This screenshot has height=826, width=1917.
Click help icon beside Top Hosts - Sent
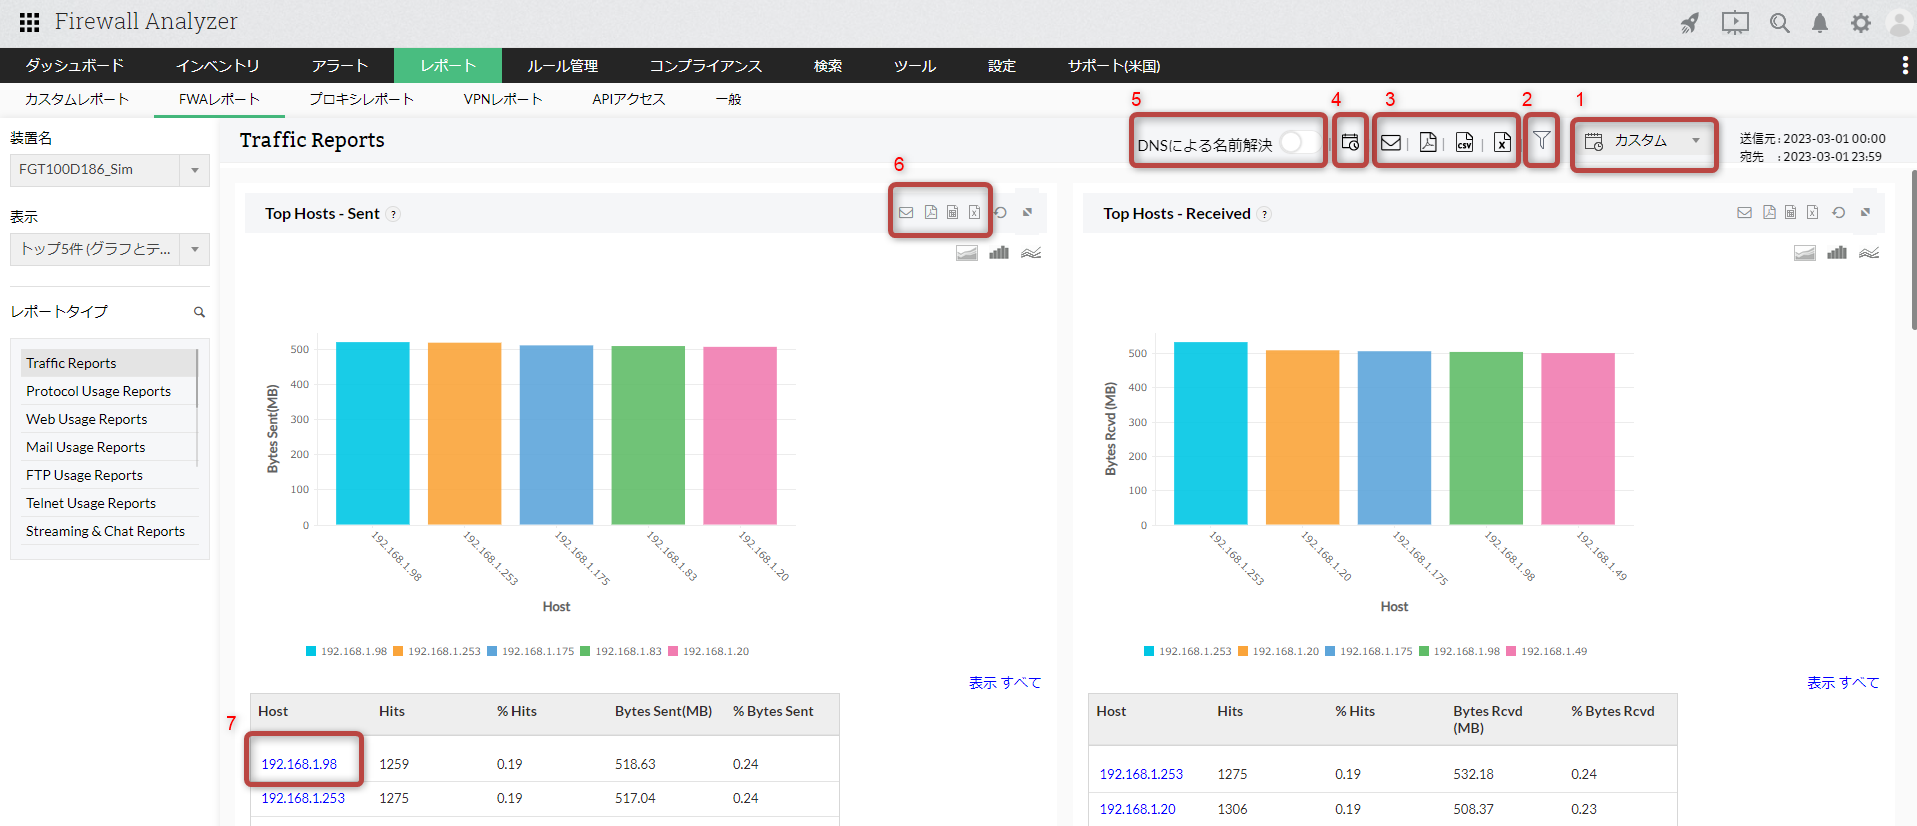click(394, 214)
